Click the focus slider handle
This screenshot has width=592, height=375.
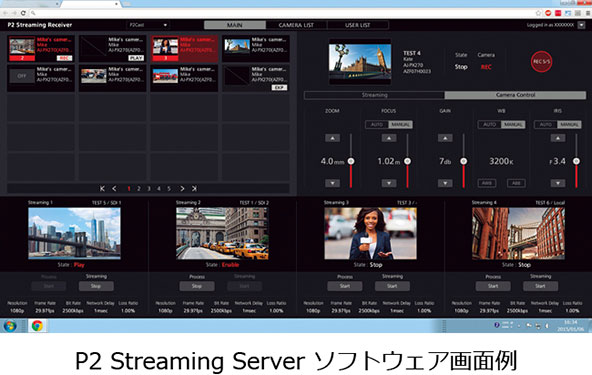pos(407,161)
